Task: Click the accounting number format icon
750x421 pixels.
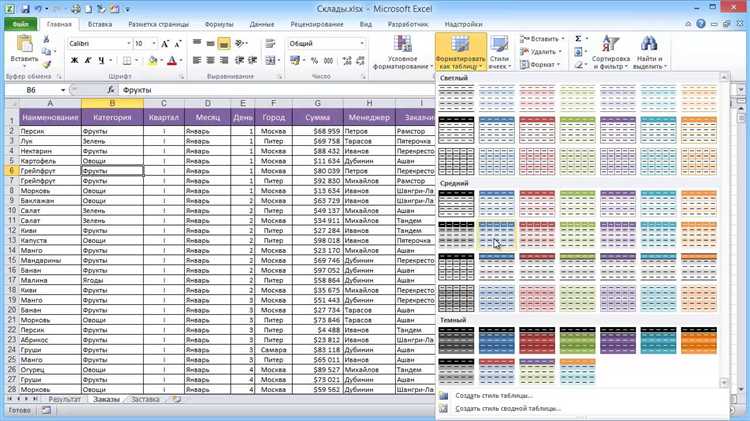Action: [295, 60]
